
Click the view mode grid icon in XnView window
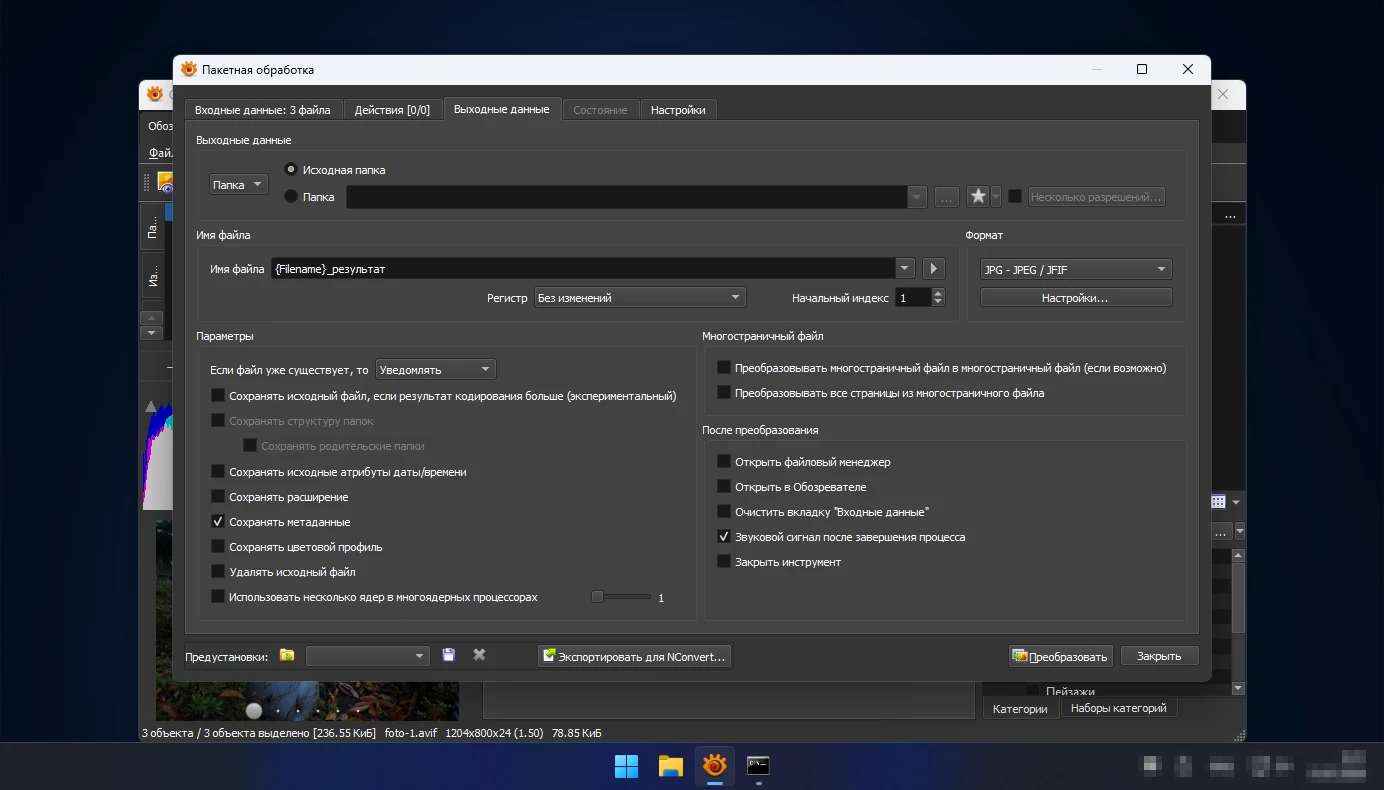coord(1218,502)
